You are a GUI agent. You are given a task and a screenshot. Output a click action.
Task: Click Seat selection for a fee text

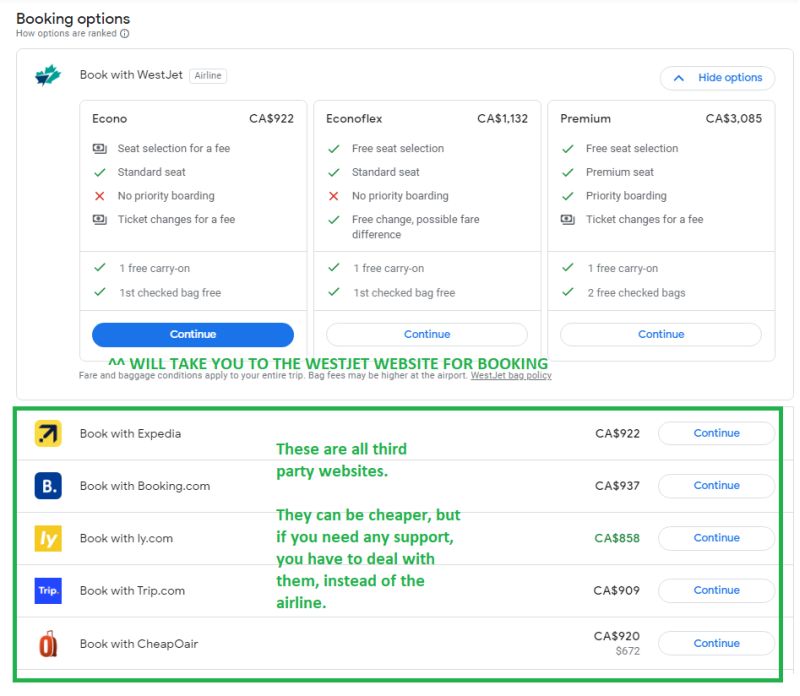tap(174, 148)
